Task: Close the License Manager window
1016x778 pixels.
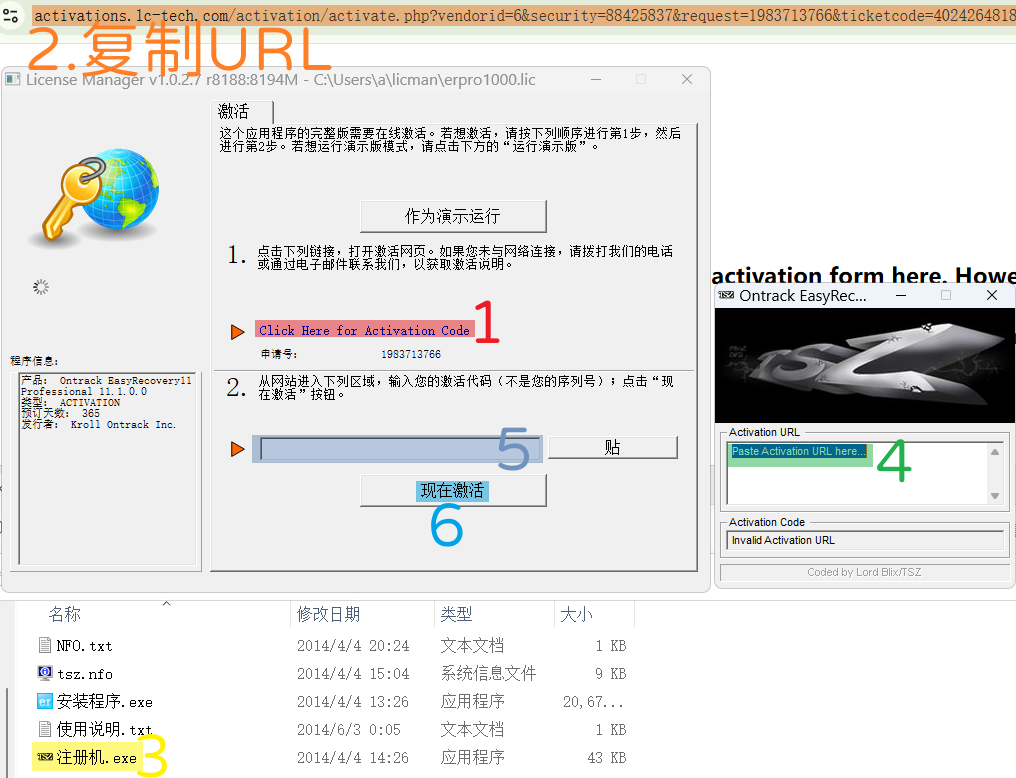Action: [687, 79]
